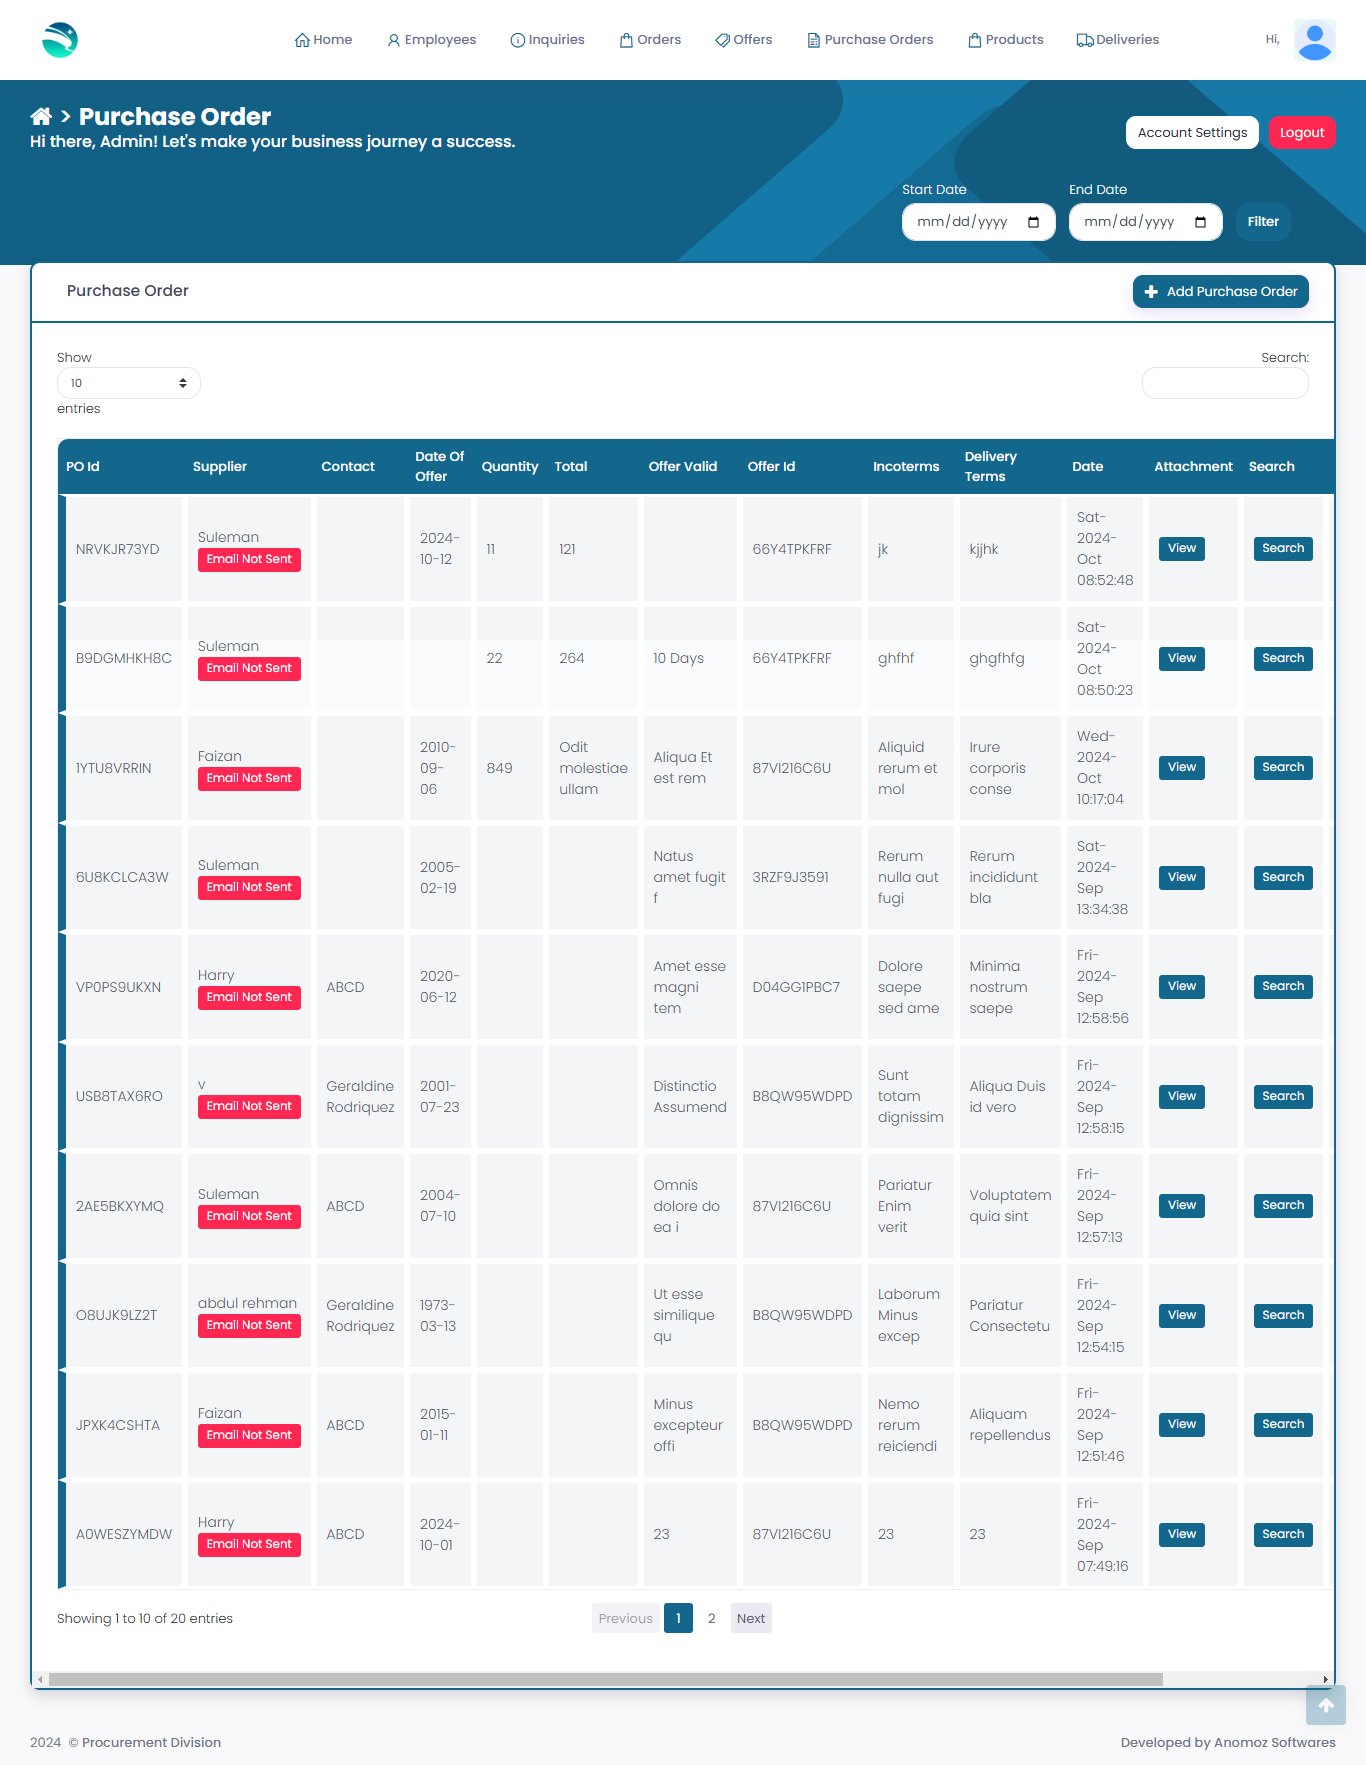
Task: Click the home breadcrumb icon
Action: click(x=41, y=117)
